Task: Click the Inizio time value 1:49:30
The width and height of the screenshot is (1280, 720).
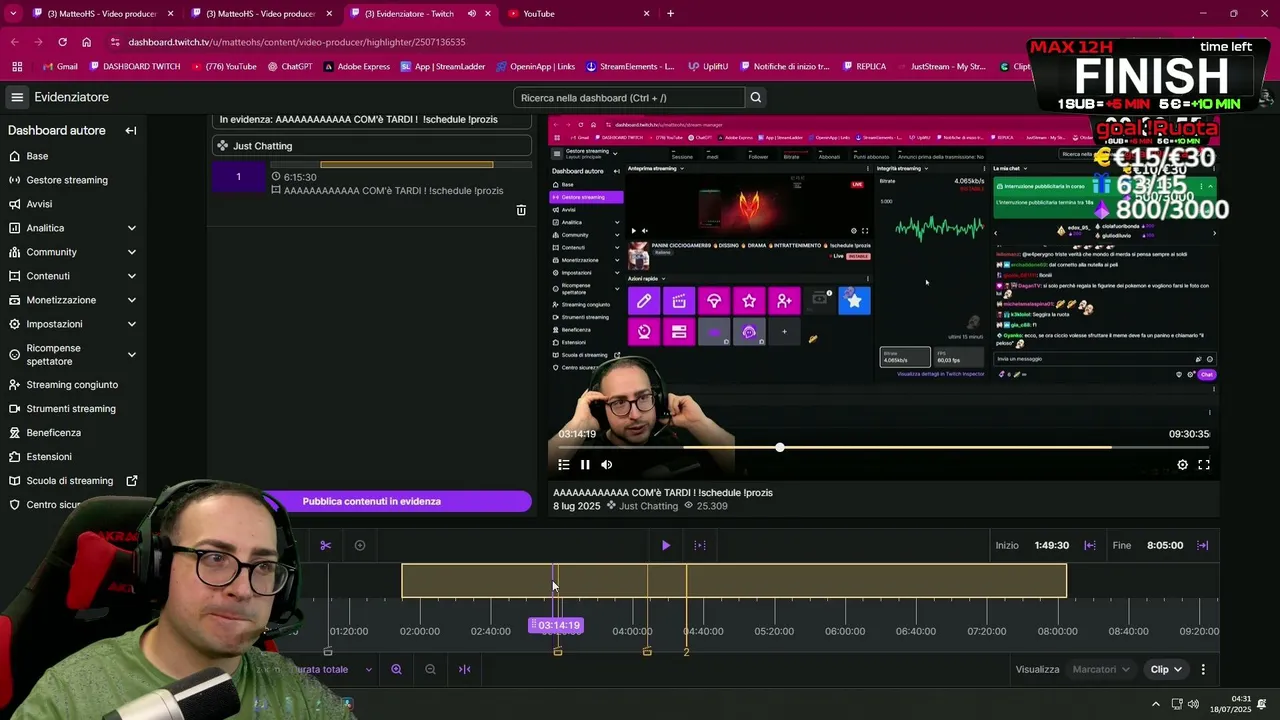Action: (1051, 545)
